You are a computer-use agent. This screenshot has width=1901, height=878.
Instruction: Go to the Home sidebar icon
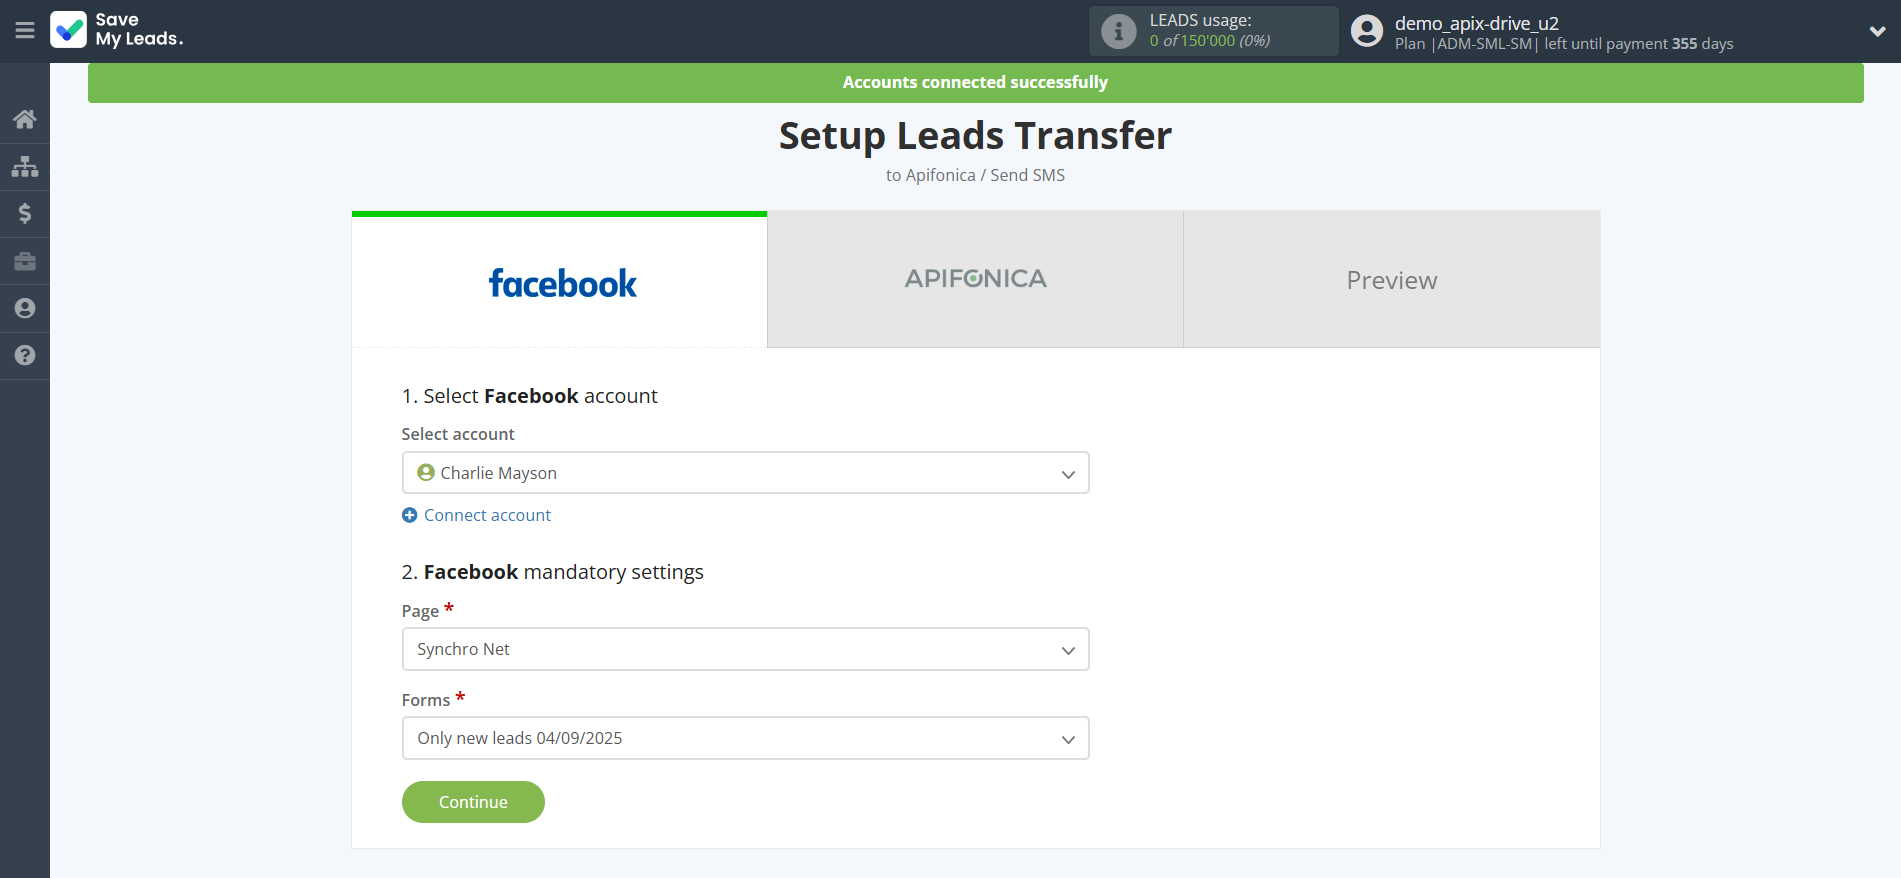pos(25,120)
